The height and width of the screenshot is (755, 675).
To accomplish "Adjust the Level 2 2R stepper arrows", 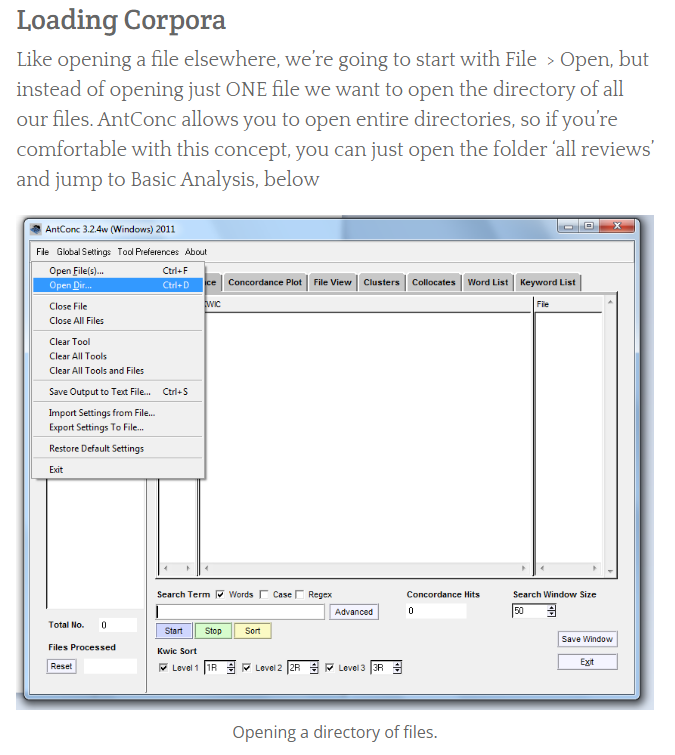I will click(314, 667).
